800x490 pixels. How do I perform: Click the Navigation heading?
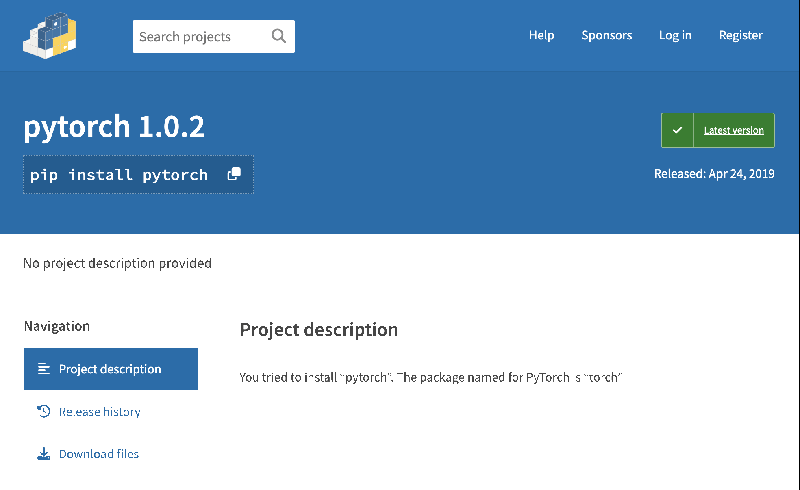pos(57,326)
